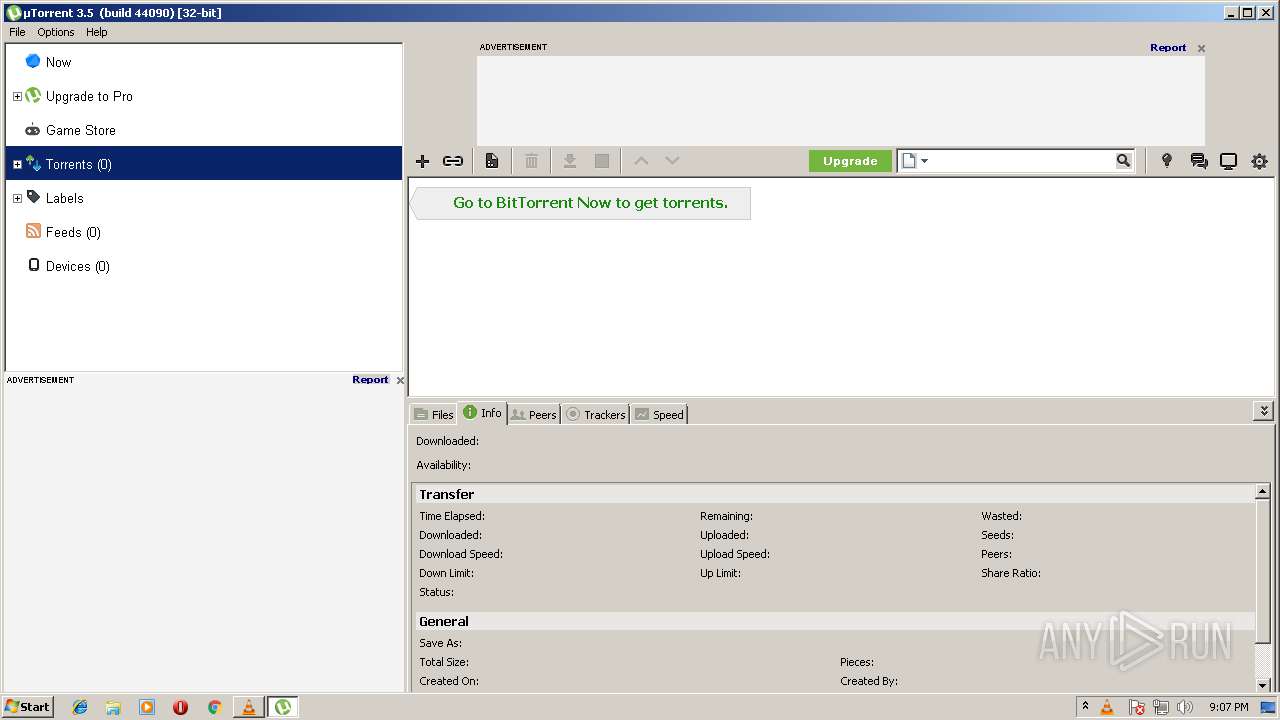Click inside the search input field

1022,161
